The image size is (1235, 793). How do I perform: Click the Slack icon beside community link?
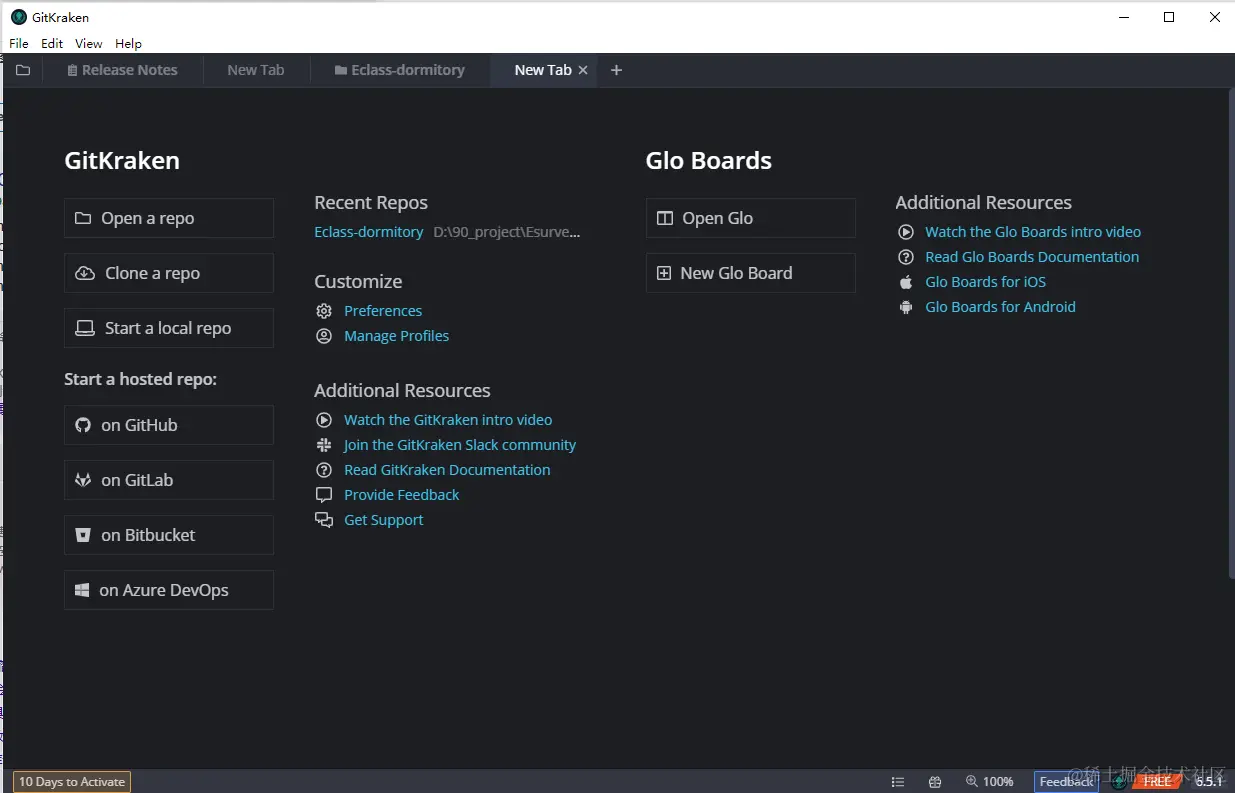(x=324, y=445)
